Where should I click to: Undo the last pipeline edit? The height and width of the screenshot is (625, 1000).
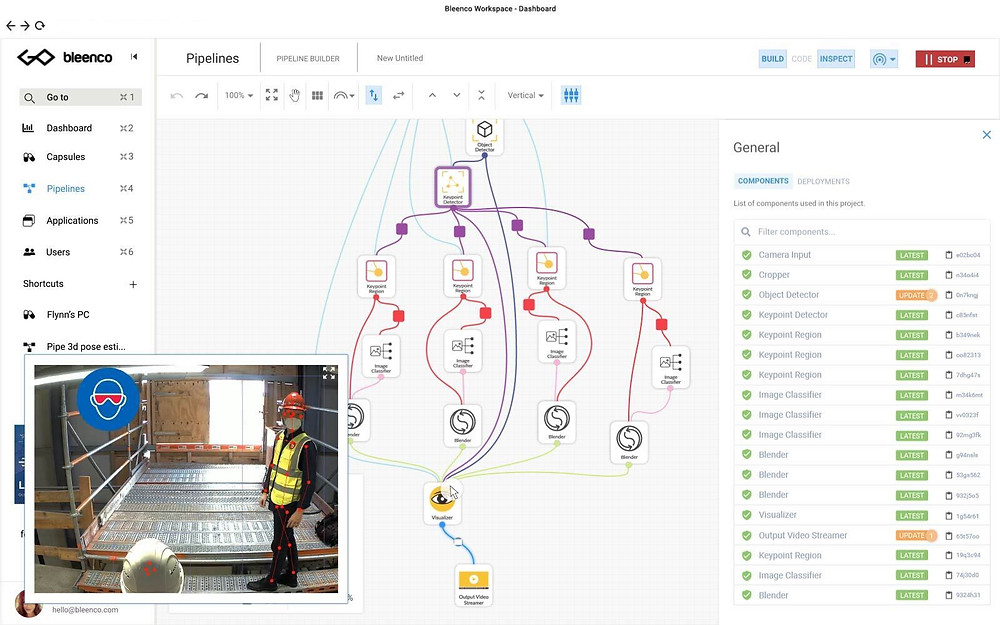coord(177,96)
